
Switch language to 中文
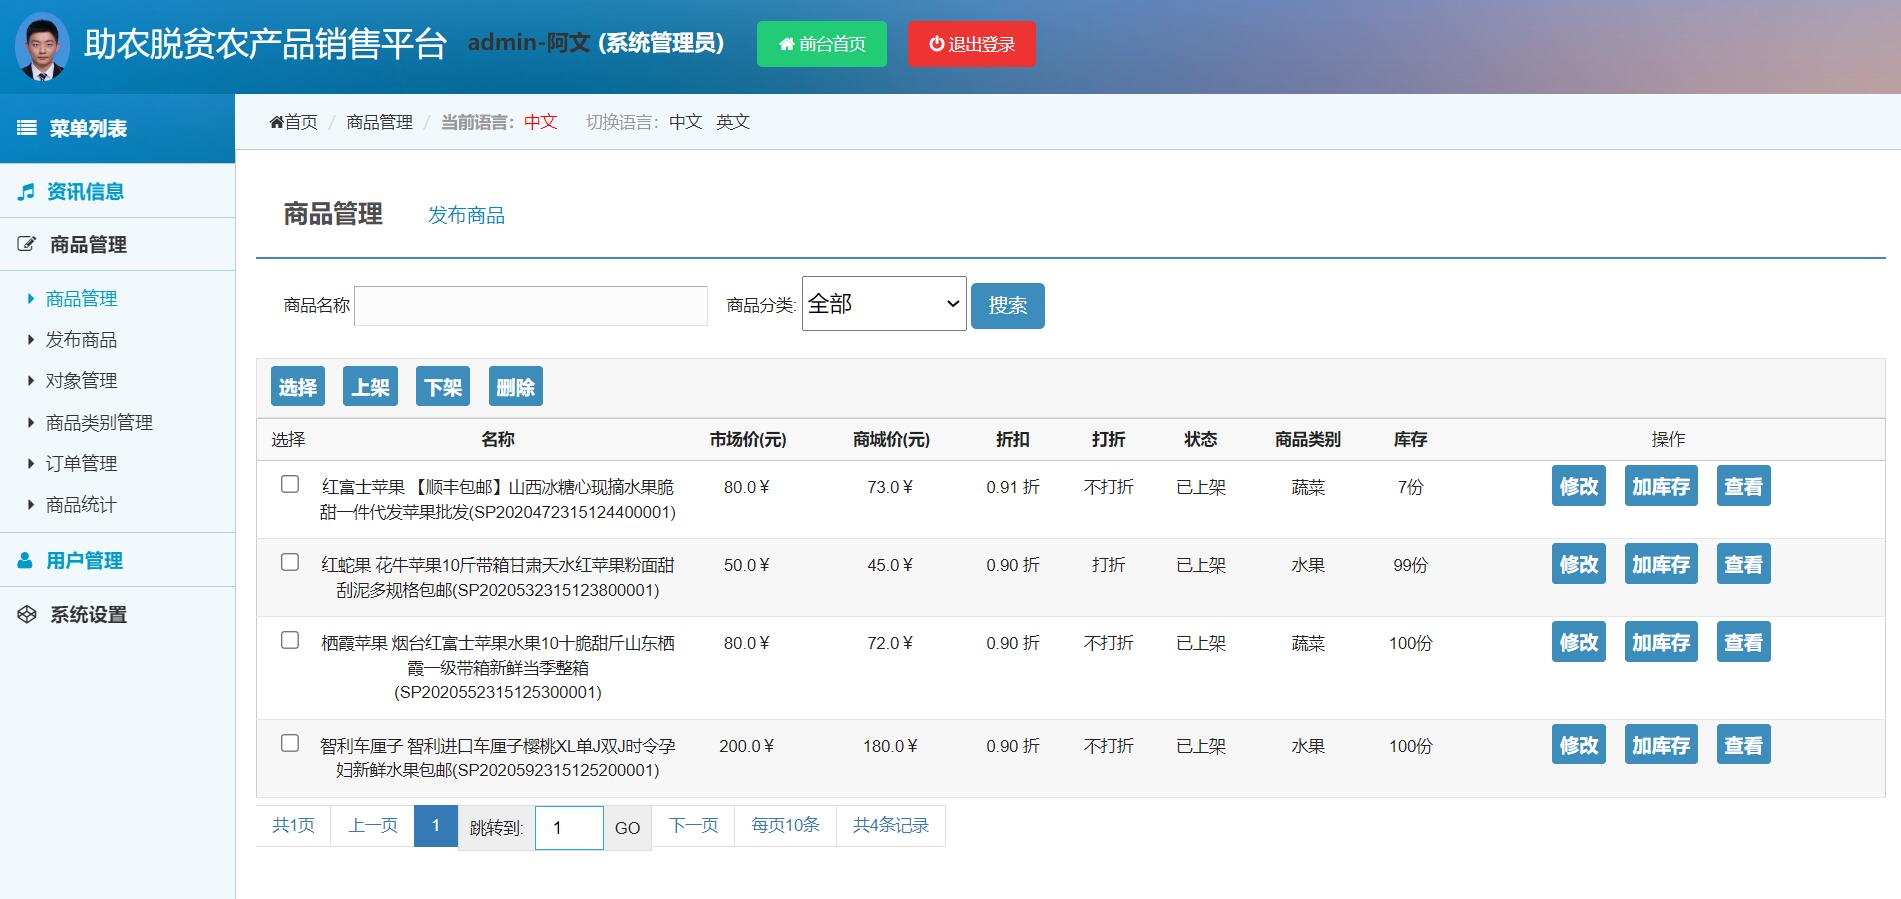pyautogui.click(x=685, y=122)
